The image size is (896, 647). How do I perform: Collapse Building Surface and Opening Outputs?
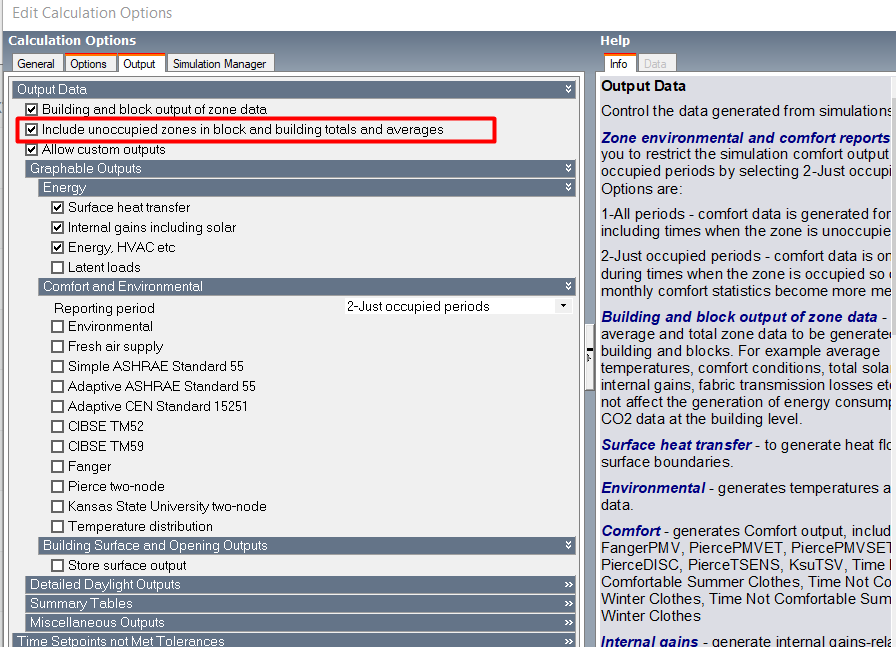(568, 545)
